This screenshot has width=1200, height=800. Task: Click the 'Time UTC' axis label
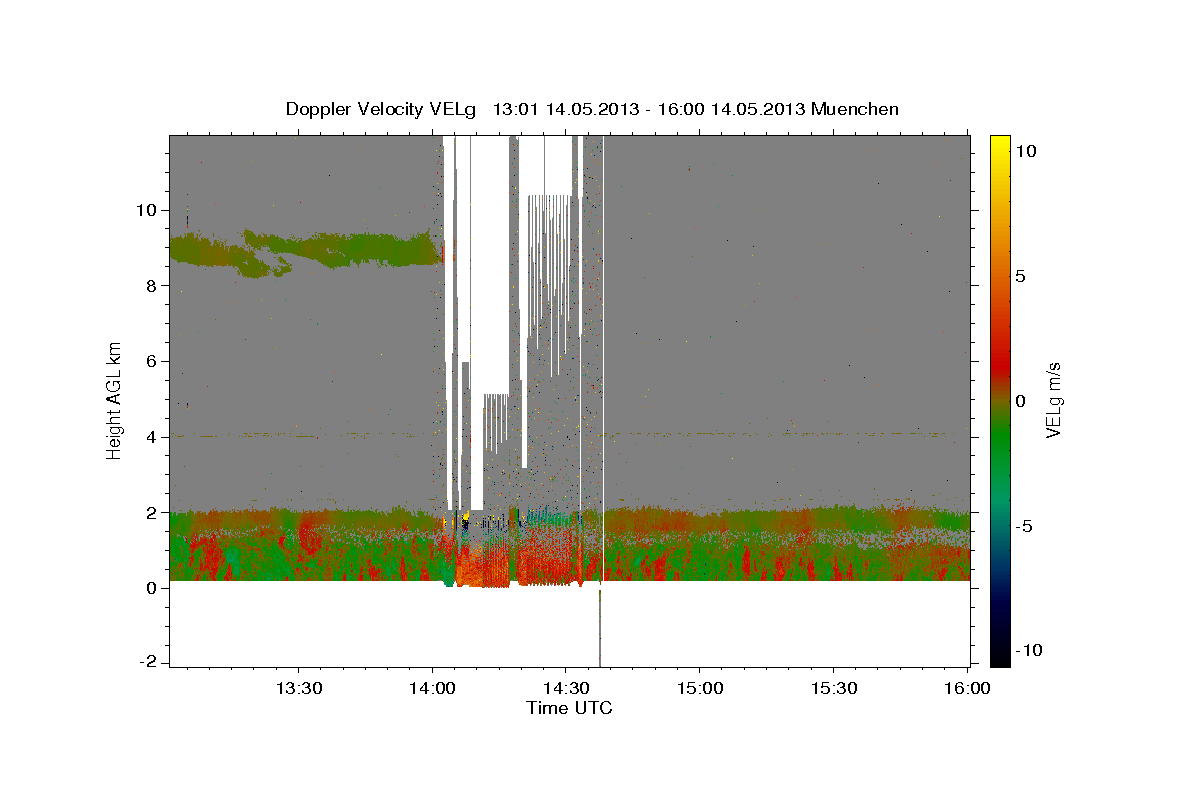[569, 708]
